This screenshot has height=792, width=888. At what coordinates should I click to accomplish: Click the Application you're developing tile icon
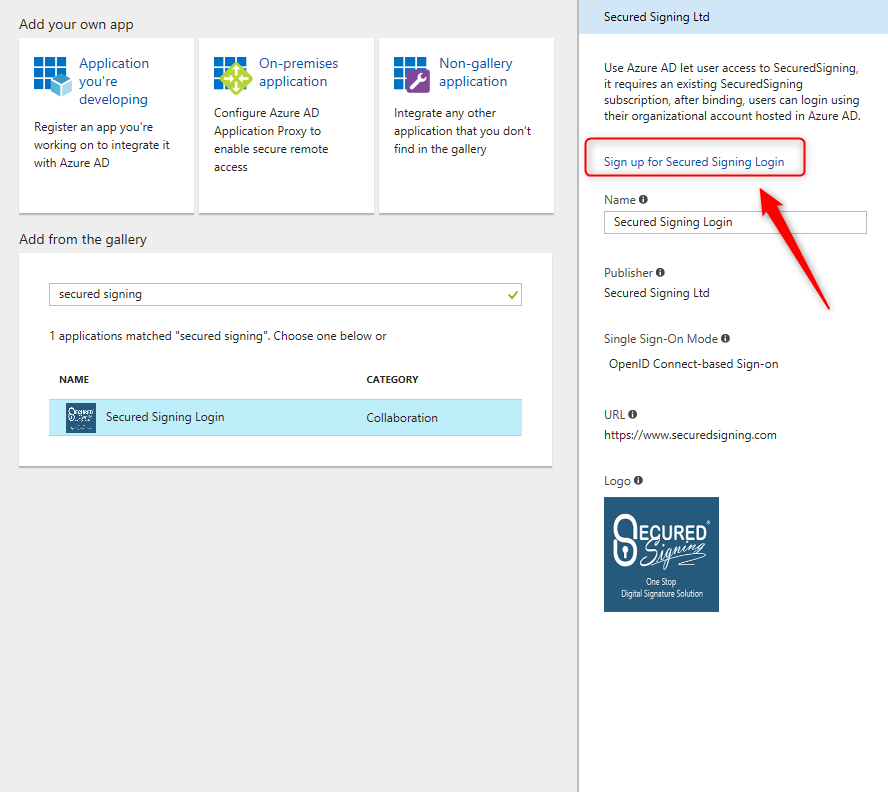(x=53, y=76)
